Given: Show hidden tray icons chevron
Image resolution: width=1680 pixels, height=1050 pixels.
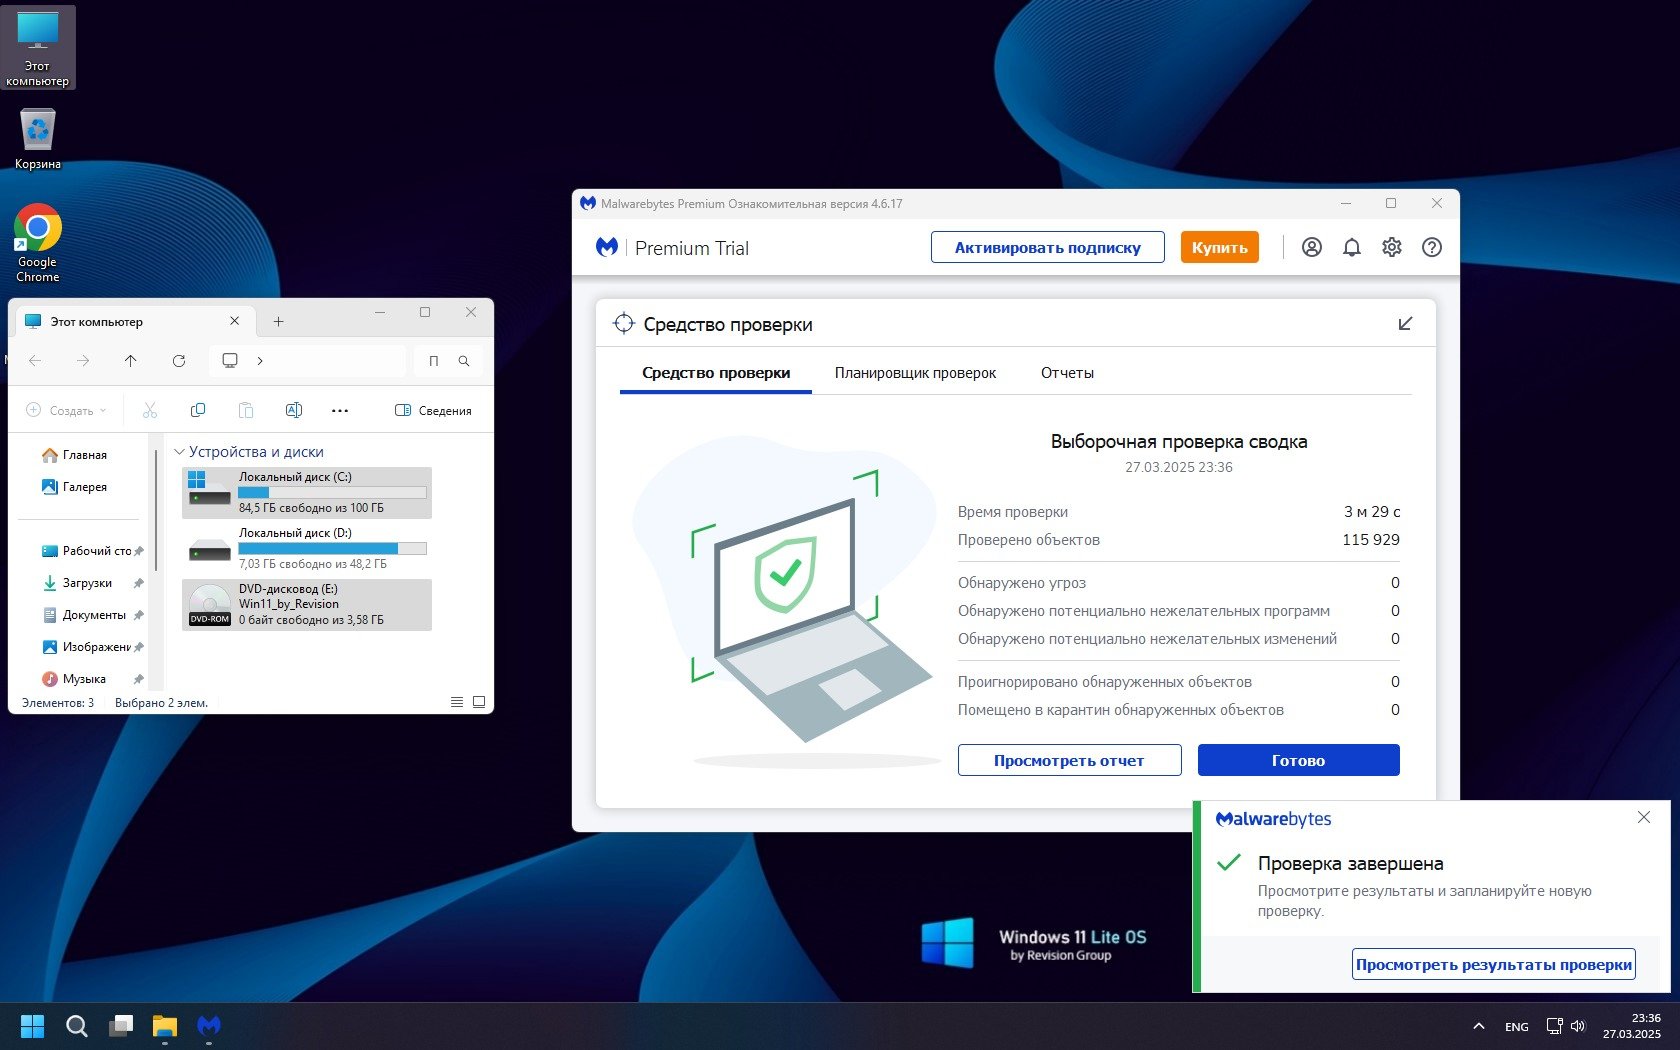Looking at the screenshot, I should [1478, 1026].
